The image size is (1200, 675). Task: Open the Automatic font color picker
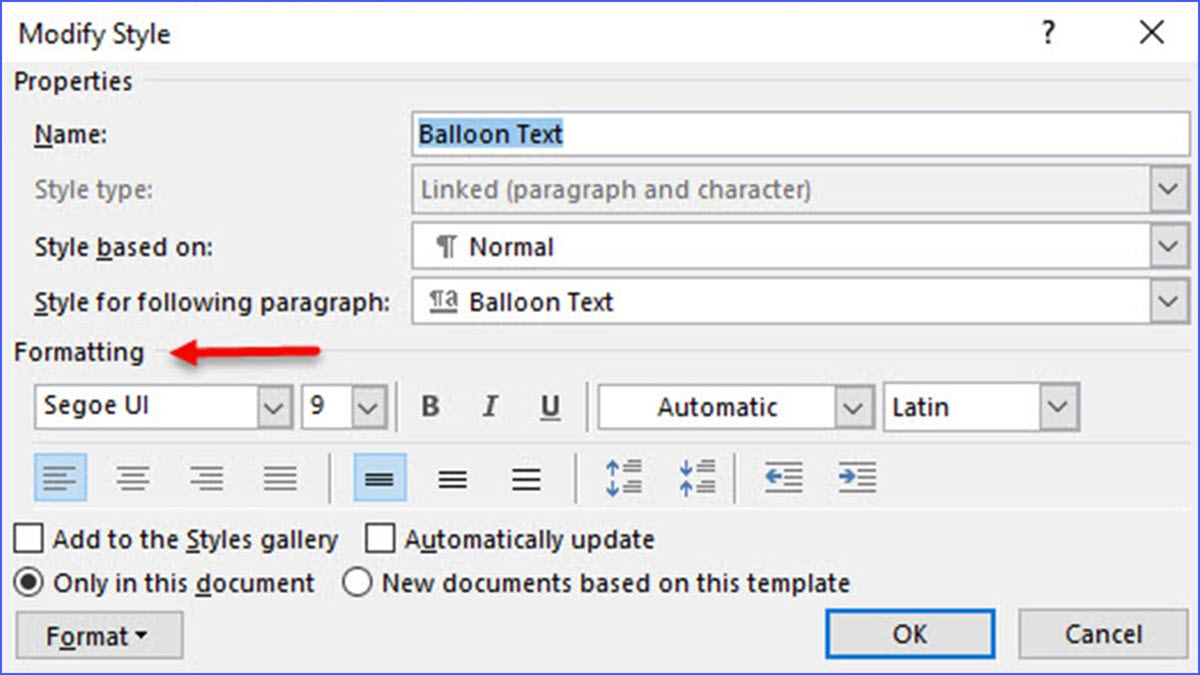[x=852, y=406]
